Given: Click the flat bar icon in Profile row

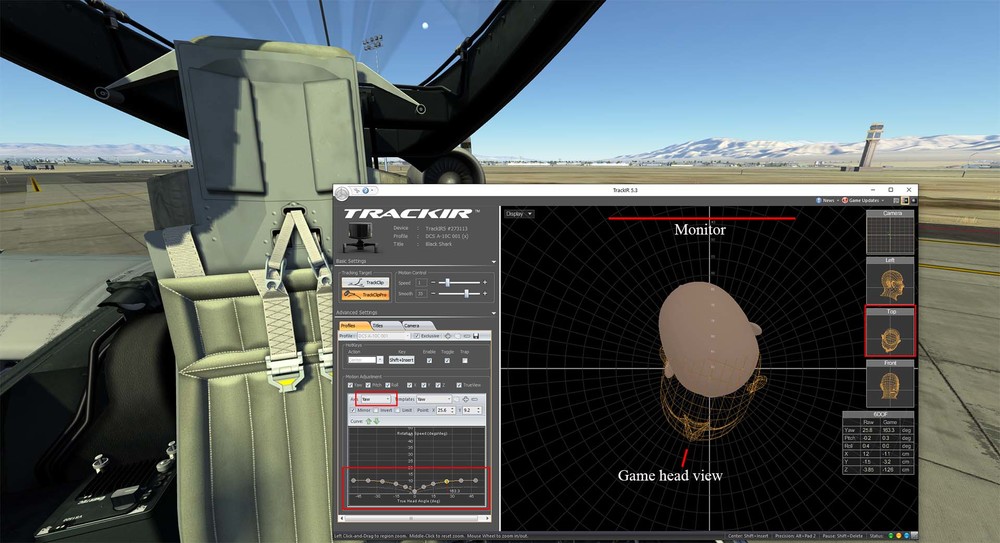Looking at the screenshot, I should pos(467,336).
